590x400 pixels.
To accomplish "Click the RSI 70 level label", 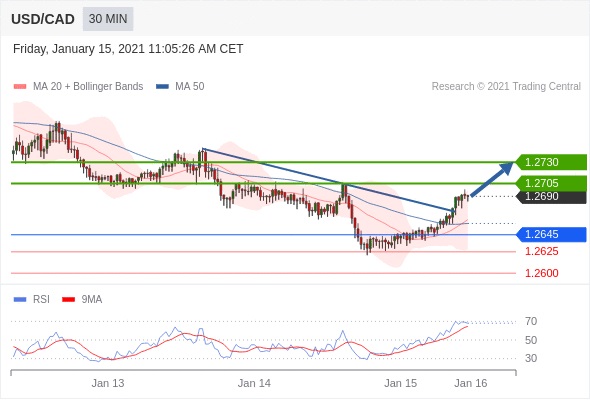I will tap(531, 321).
